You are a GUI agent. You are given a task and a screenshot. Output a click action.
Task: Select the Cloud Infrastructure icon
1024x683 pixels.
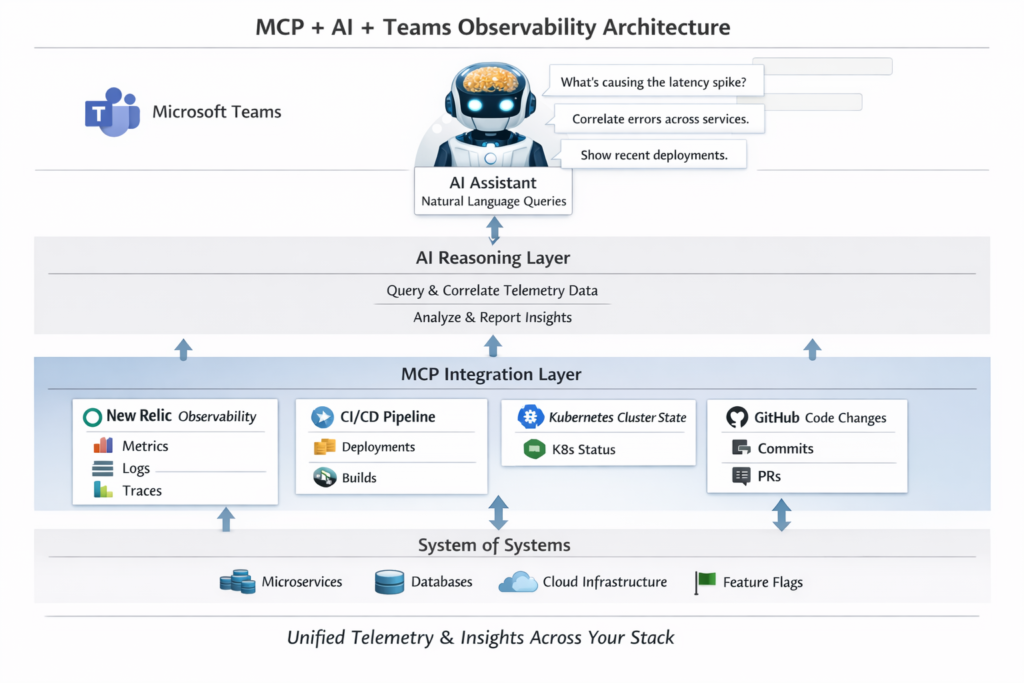coord(519,581)
